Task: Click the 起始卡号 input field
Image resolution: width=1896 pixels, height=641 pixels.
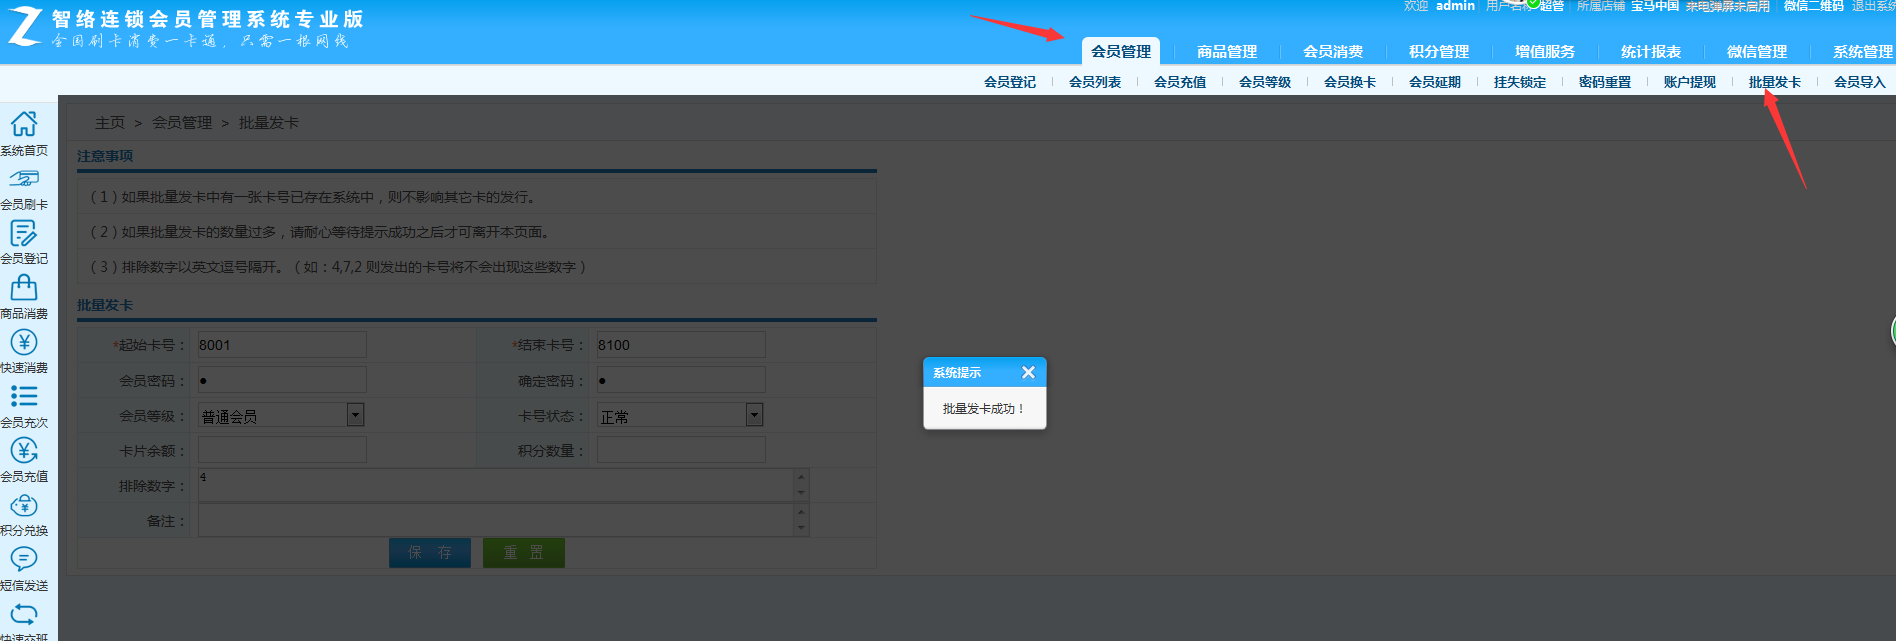Action: tap(282, 345)
